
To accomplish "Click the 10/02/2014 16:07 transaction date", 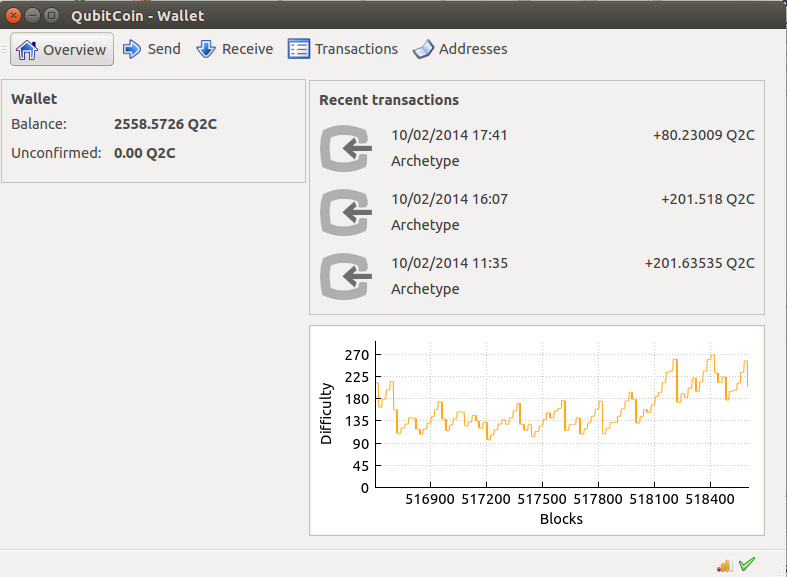I will (x=449, y=200).
